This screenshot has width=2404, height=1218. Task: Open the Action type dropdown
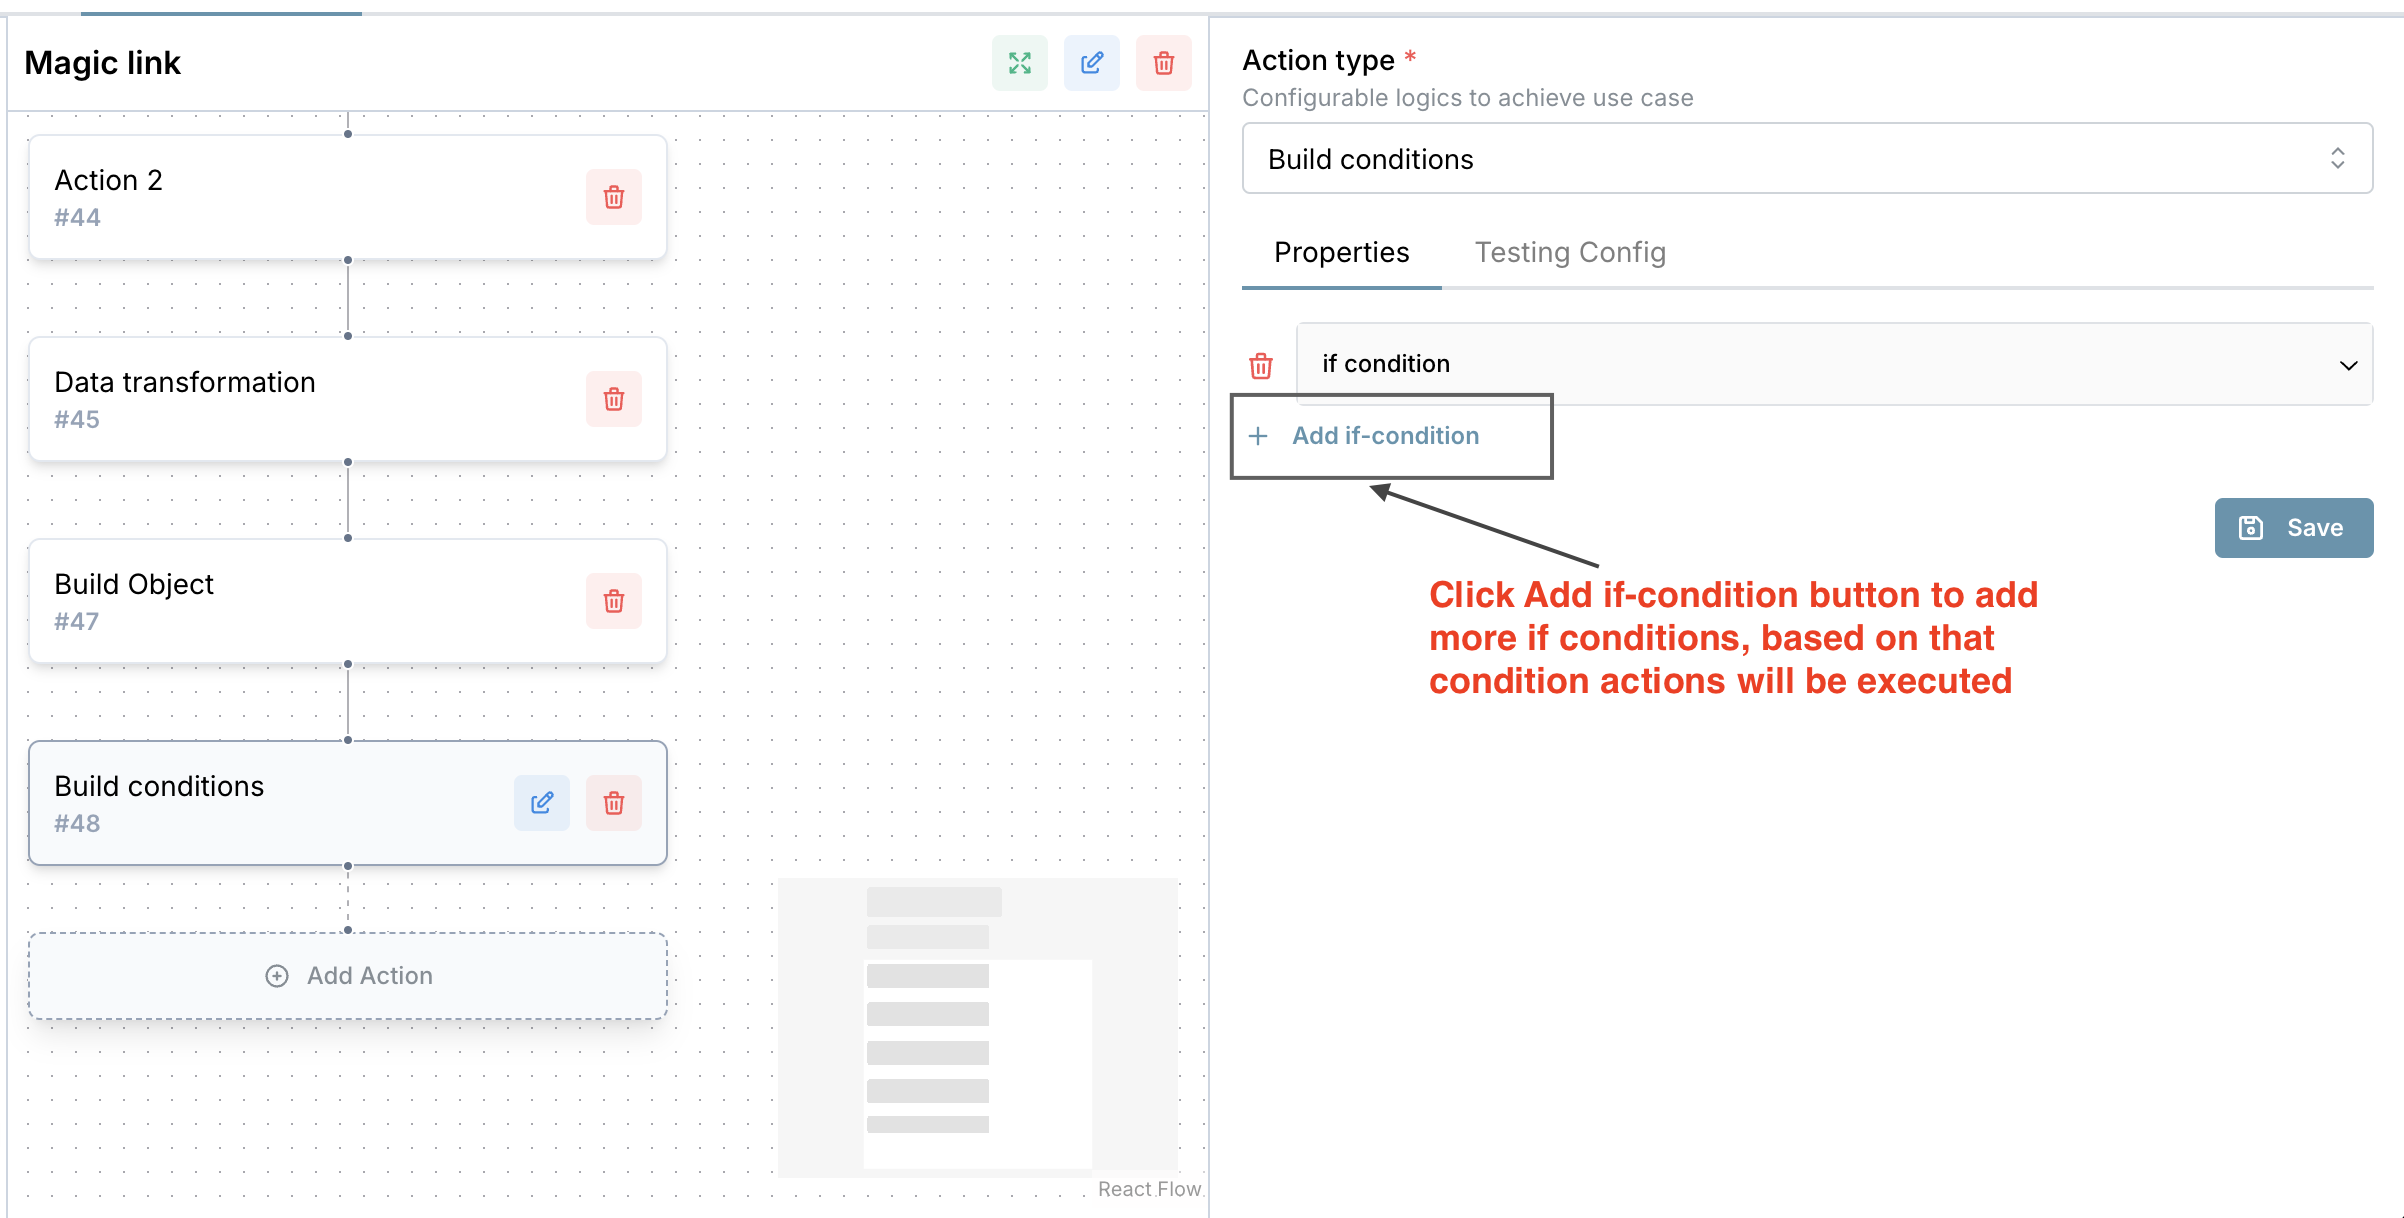coord(1806,159)
